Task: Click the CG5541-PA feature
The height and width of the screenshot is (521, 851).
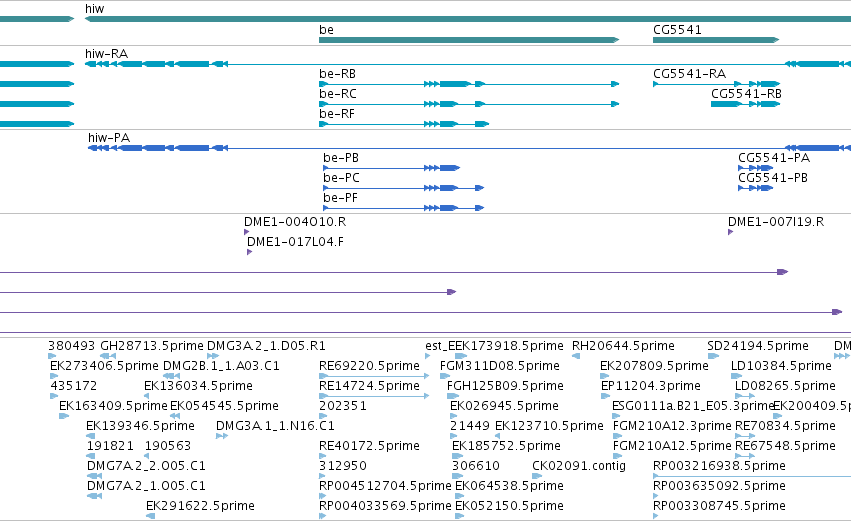Action: click(755, 168)
